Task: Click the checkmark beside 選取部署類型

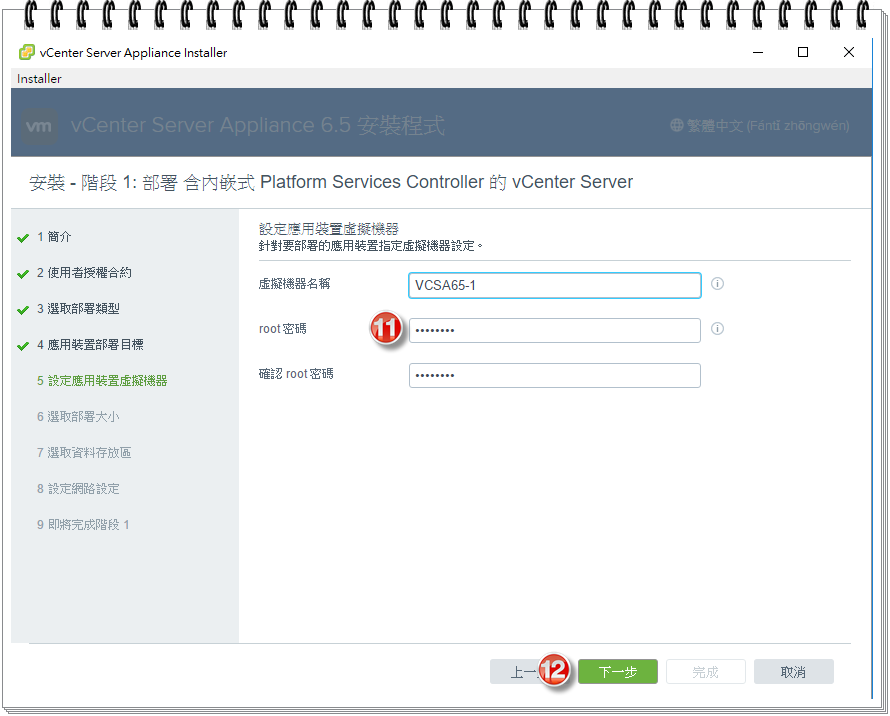Action: 23,310
